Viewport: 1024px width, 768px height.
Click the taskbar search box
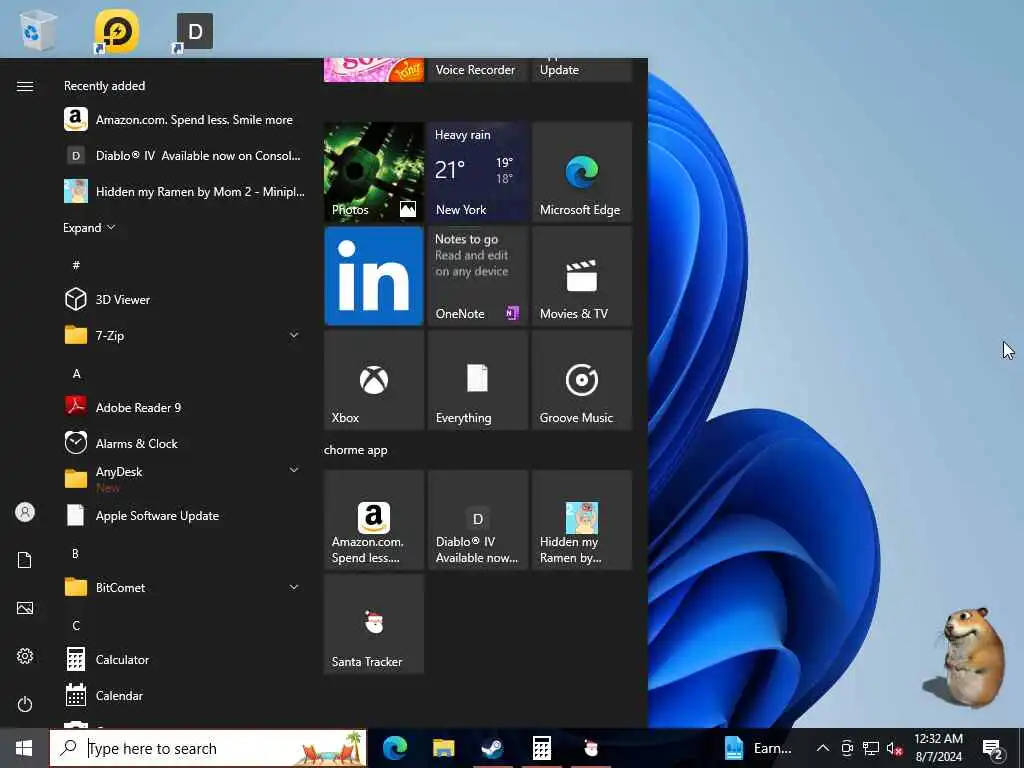[208, 748]
